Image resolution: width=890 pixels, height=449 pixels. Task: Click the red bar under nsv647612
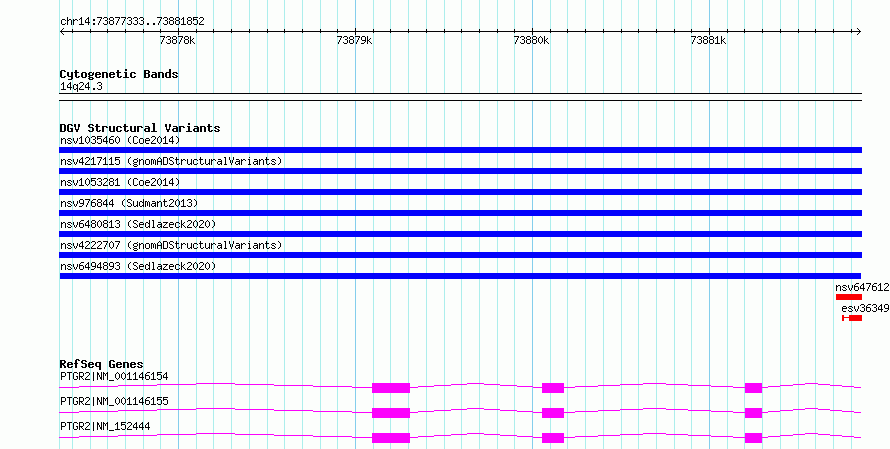coord(849,297)
